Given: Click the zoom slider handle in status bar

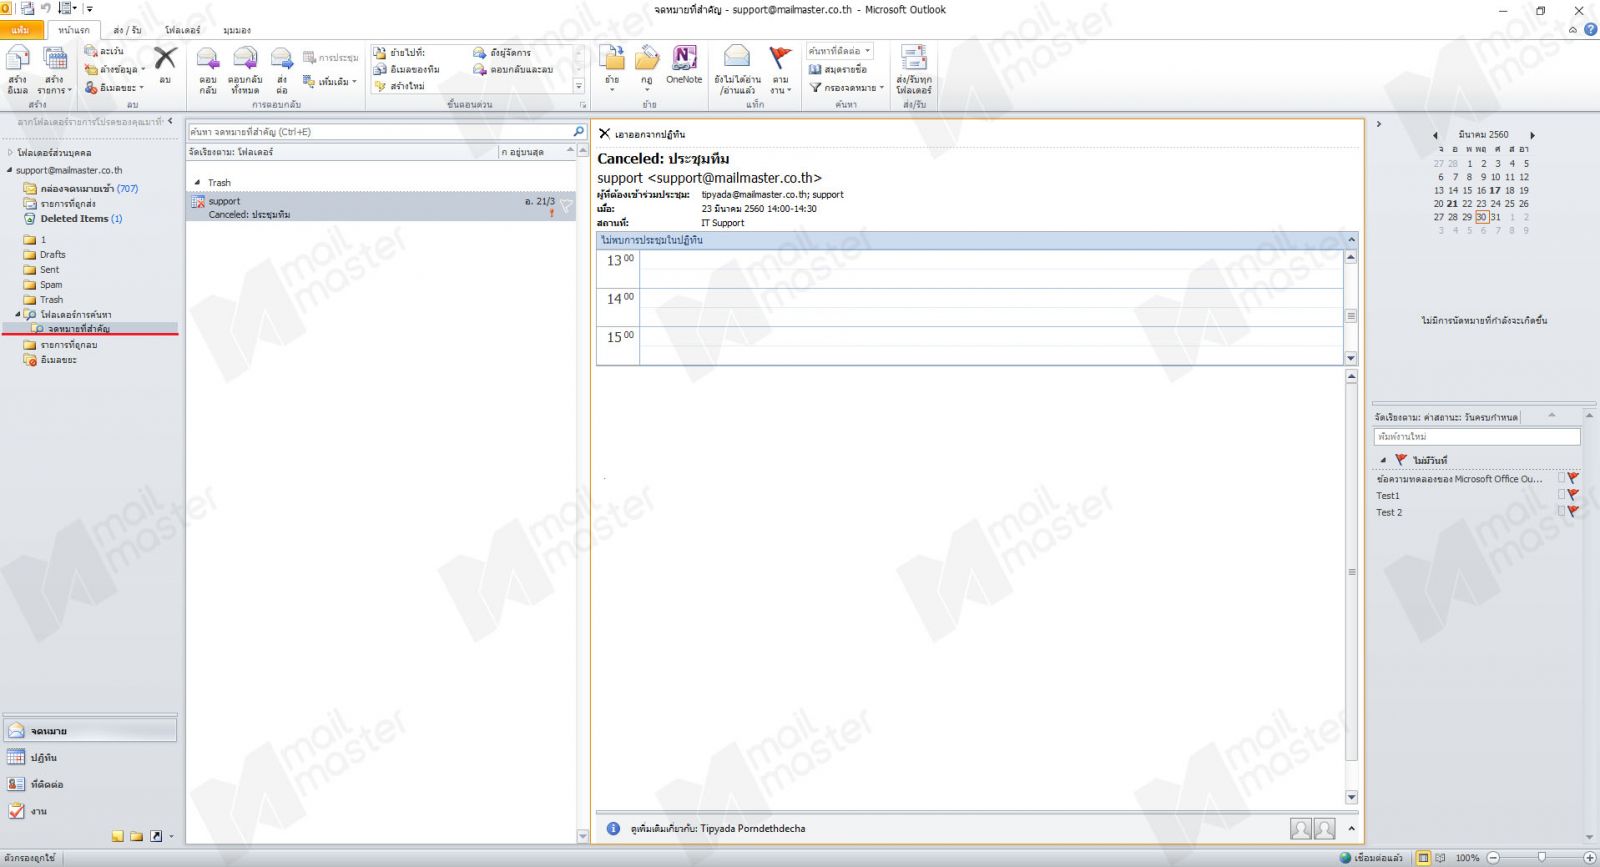Looking at the screenshot, I should (1541, 857).
